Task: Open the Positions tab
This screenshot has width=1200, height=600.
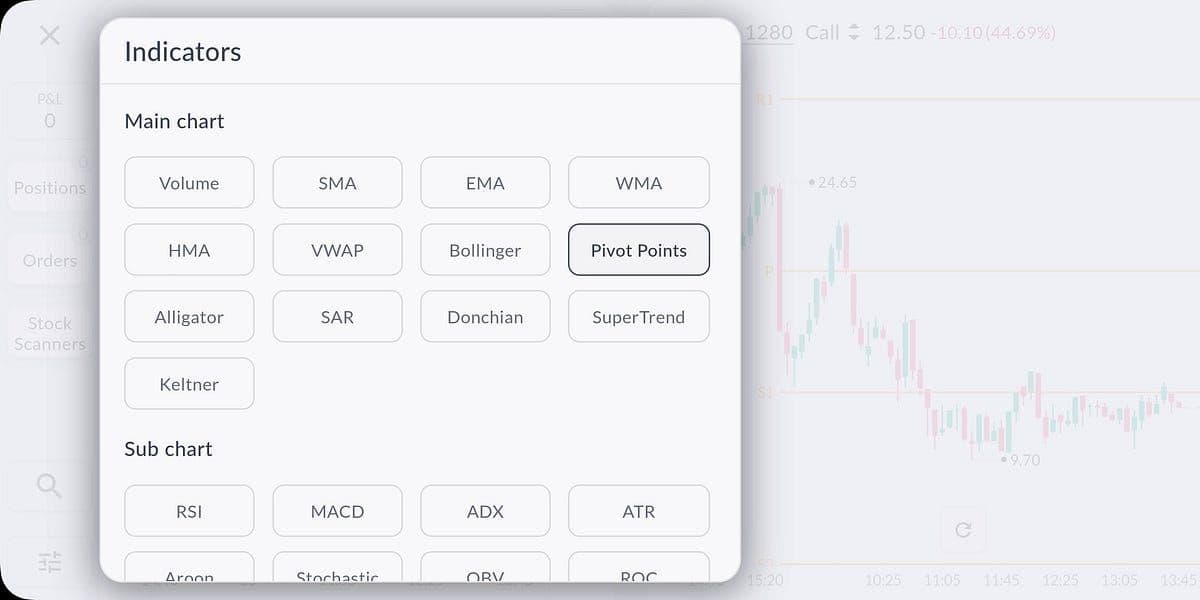Action: pos(49,187)
